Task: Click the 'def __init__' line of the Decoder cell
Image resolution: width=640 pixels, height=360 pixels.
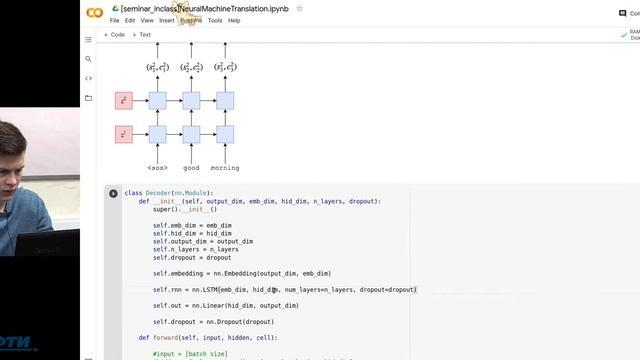Action: (260, 201)
